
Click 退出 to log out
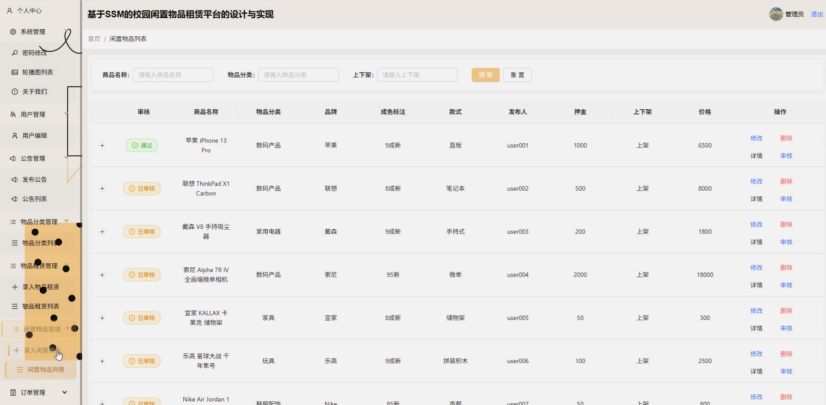point(817,15)
